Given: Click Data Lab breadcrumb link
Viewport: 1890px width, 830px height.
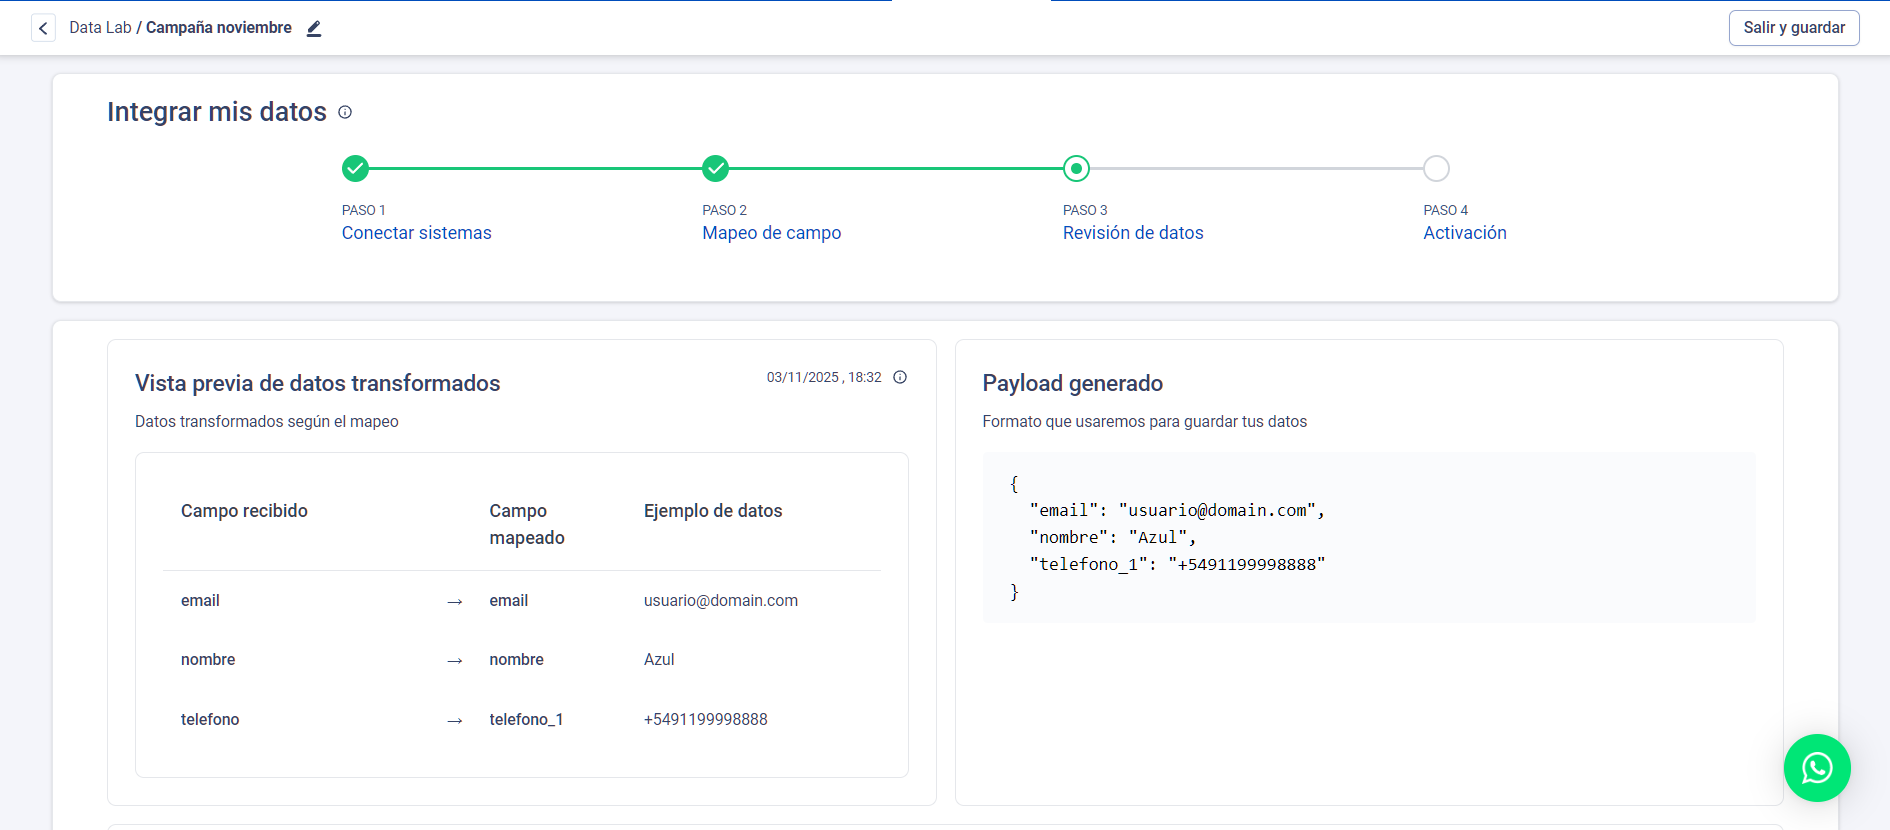Looking at the screenshot, I should coord(100,28).
